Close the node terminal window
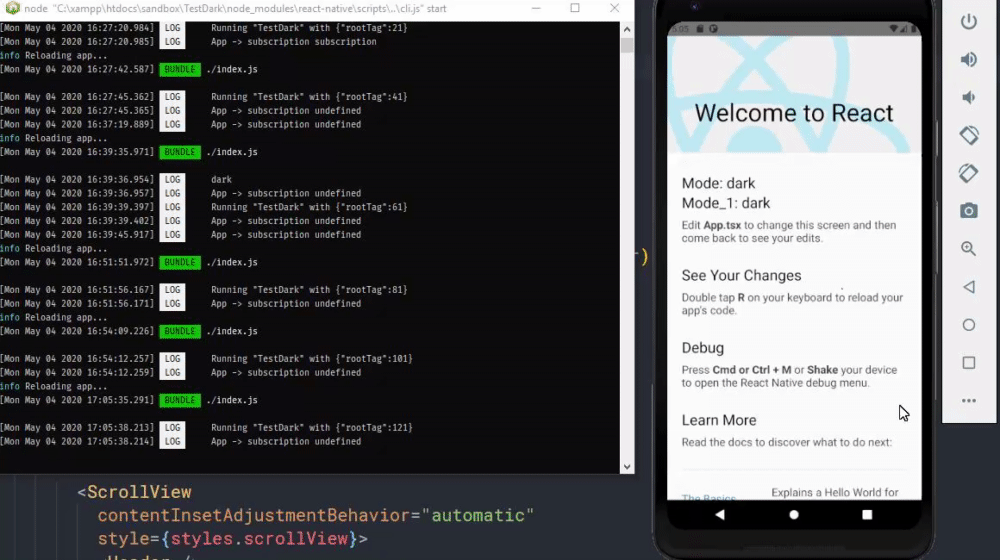This screenshot has height=560, width=1000. (x=614, y=8)
